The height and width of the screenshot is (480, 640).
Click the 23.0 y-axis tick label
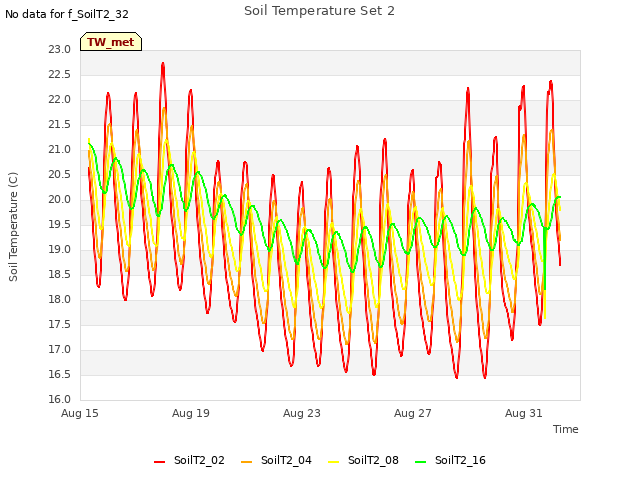(60, 50)
